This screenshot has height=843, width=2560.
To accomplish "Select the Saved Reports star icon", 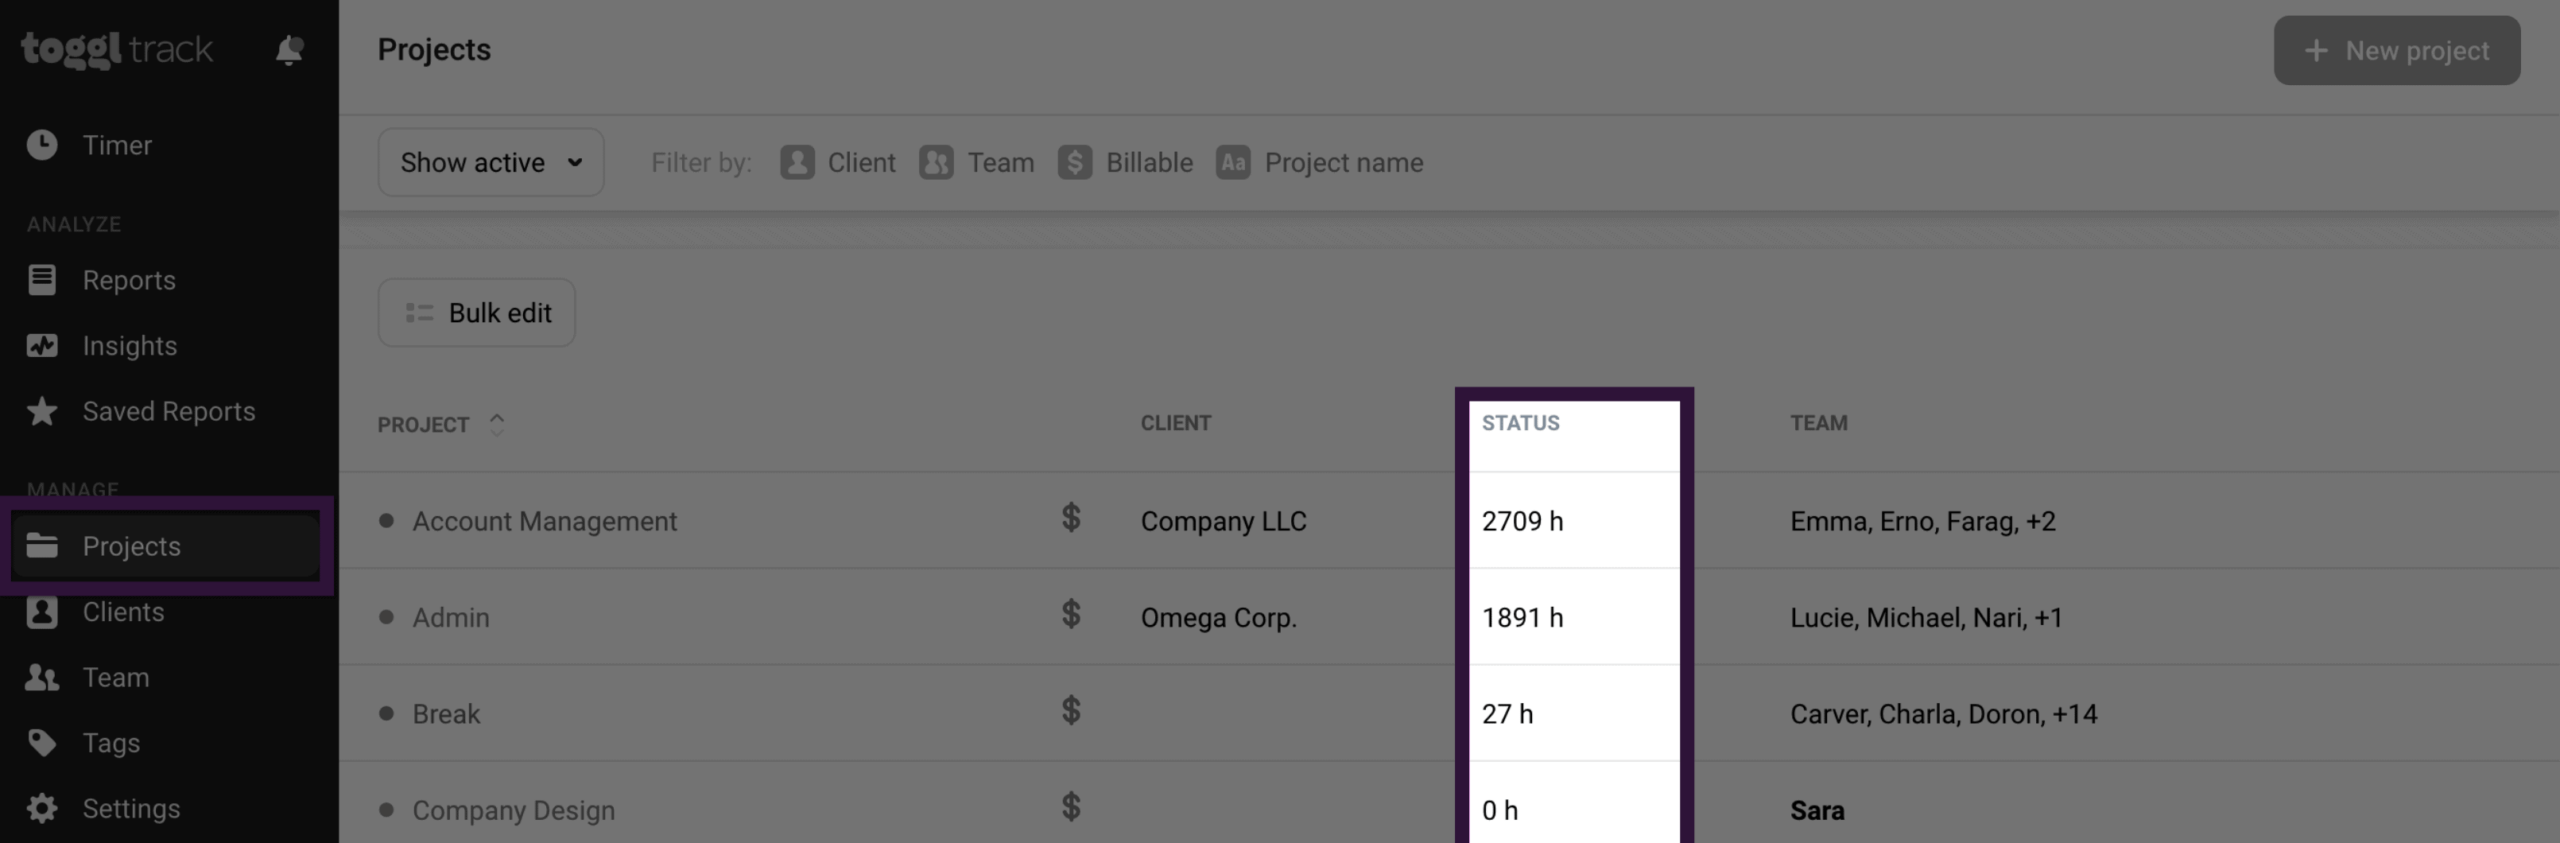I will coord(42,411).
